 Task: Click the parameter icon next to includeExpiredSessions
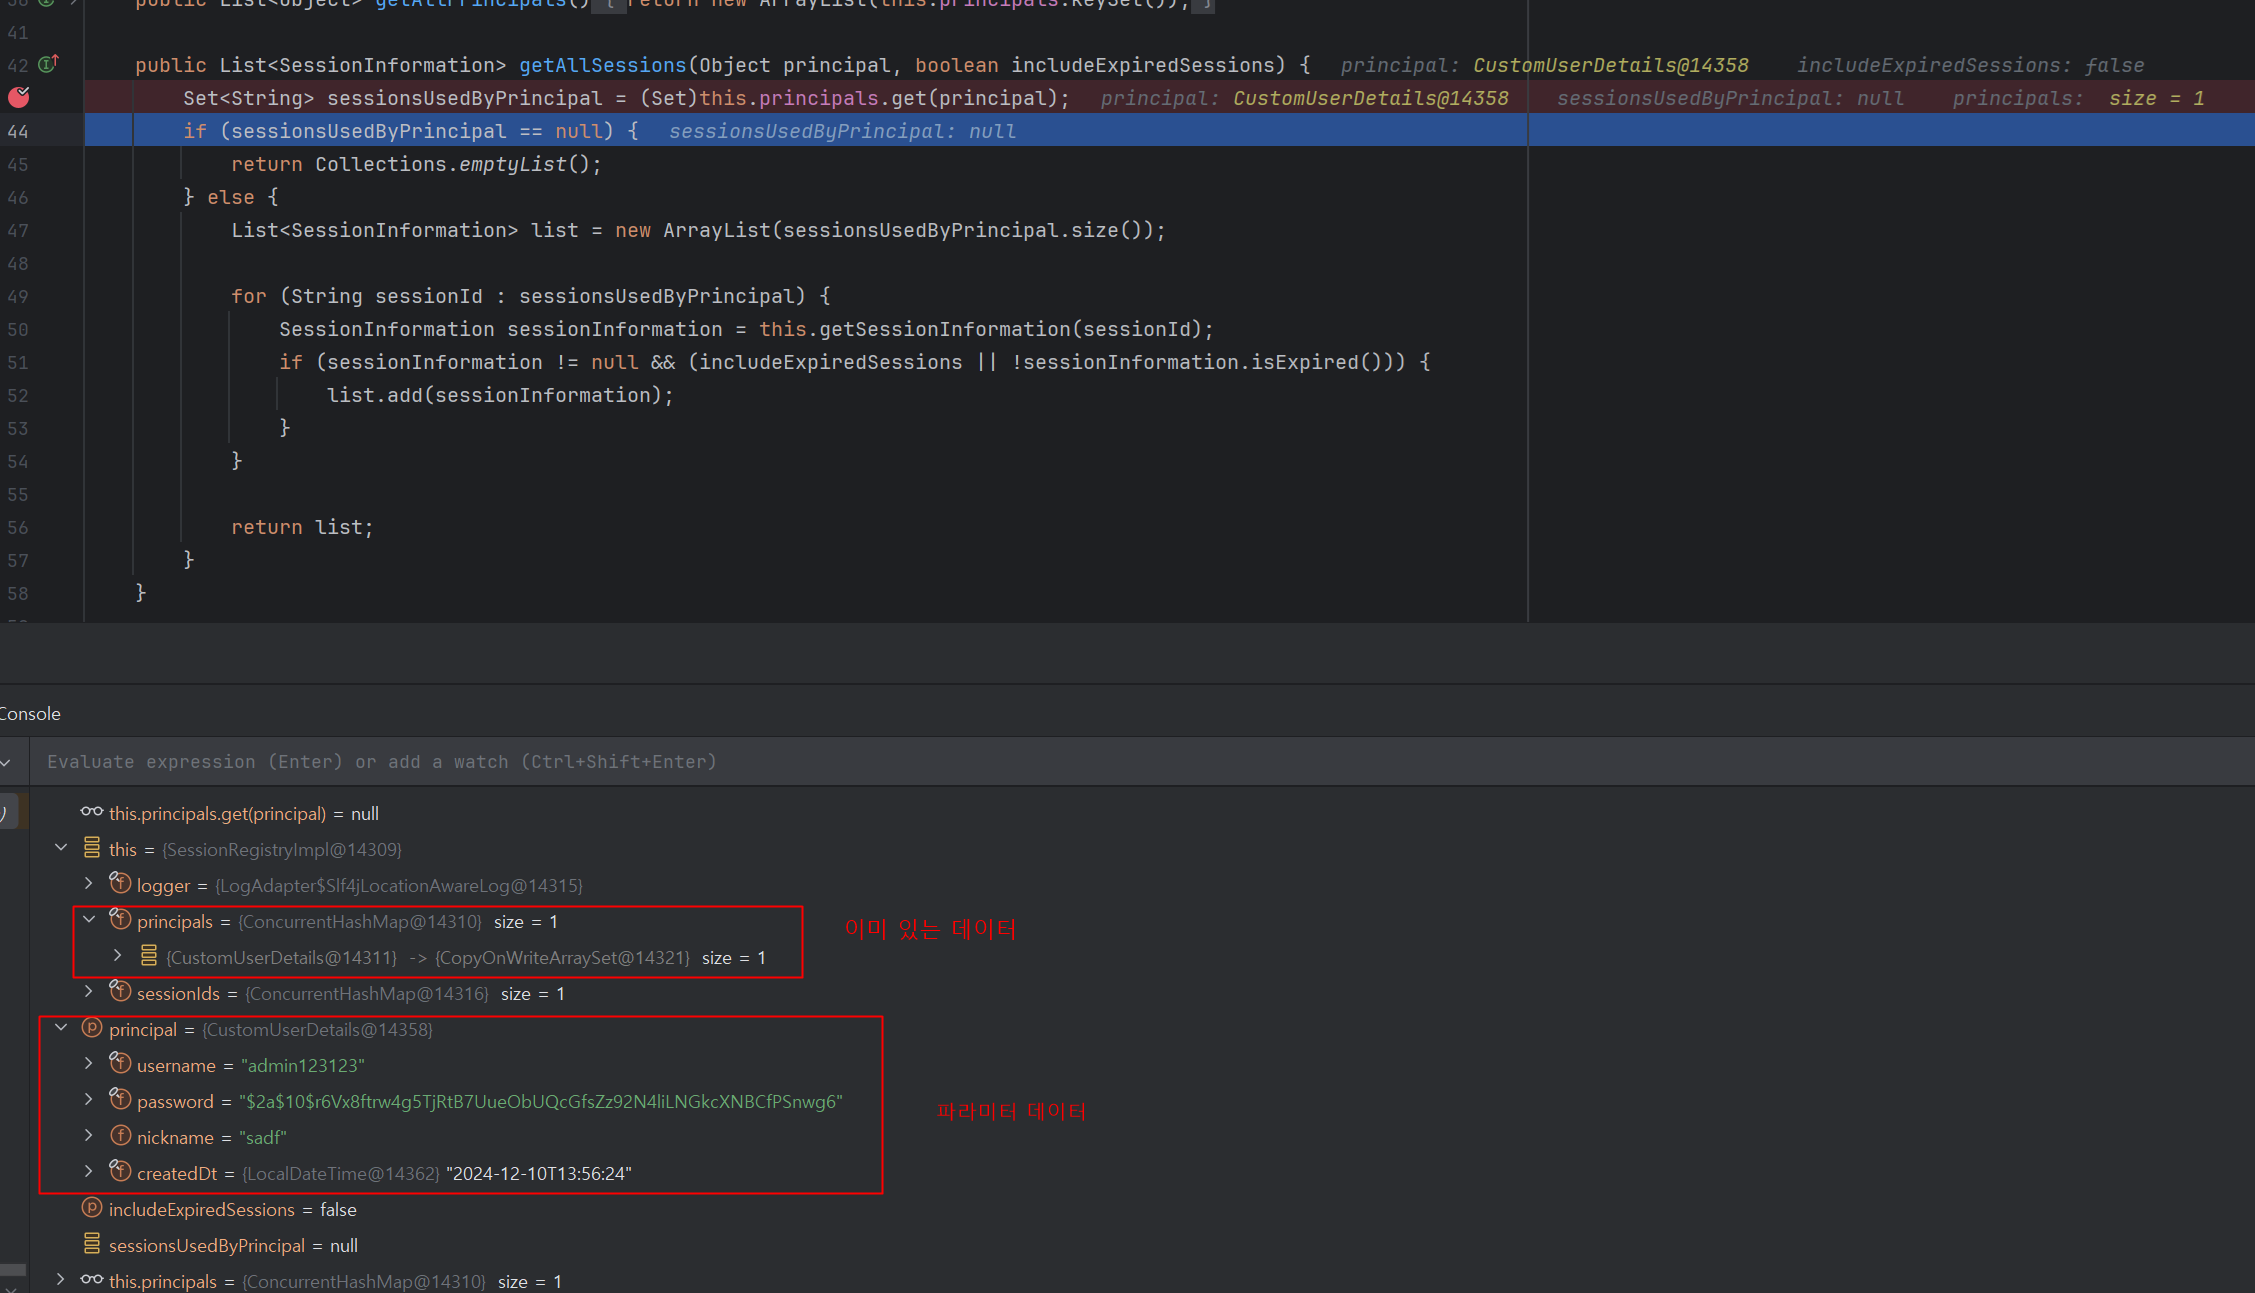pyautogui.click(x=92, y=1208)
